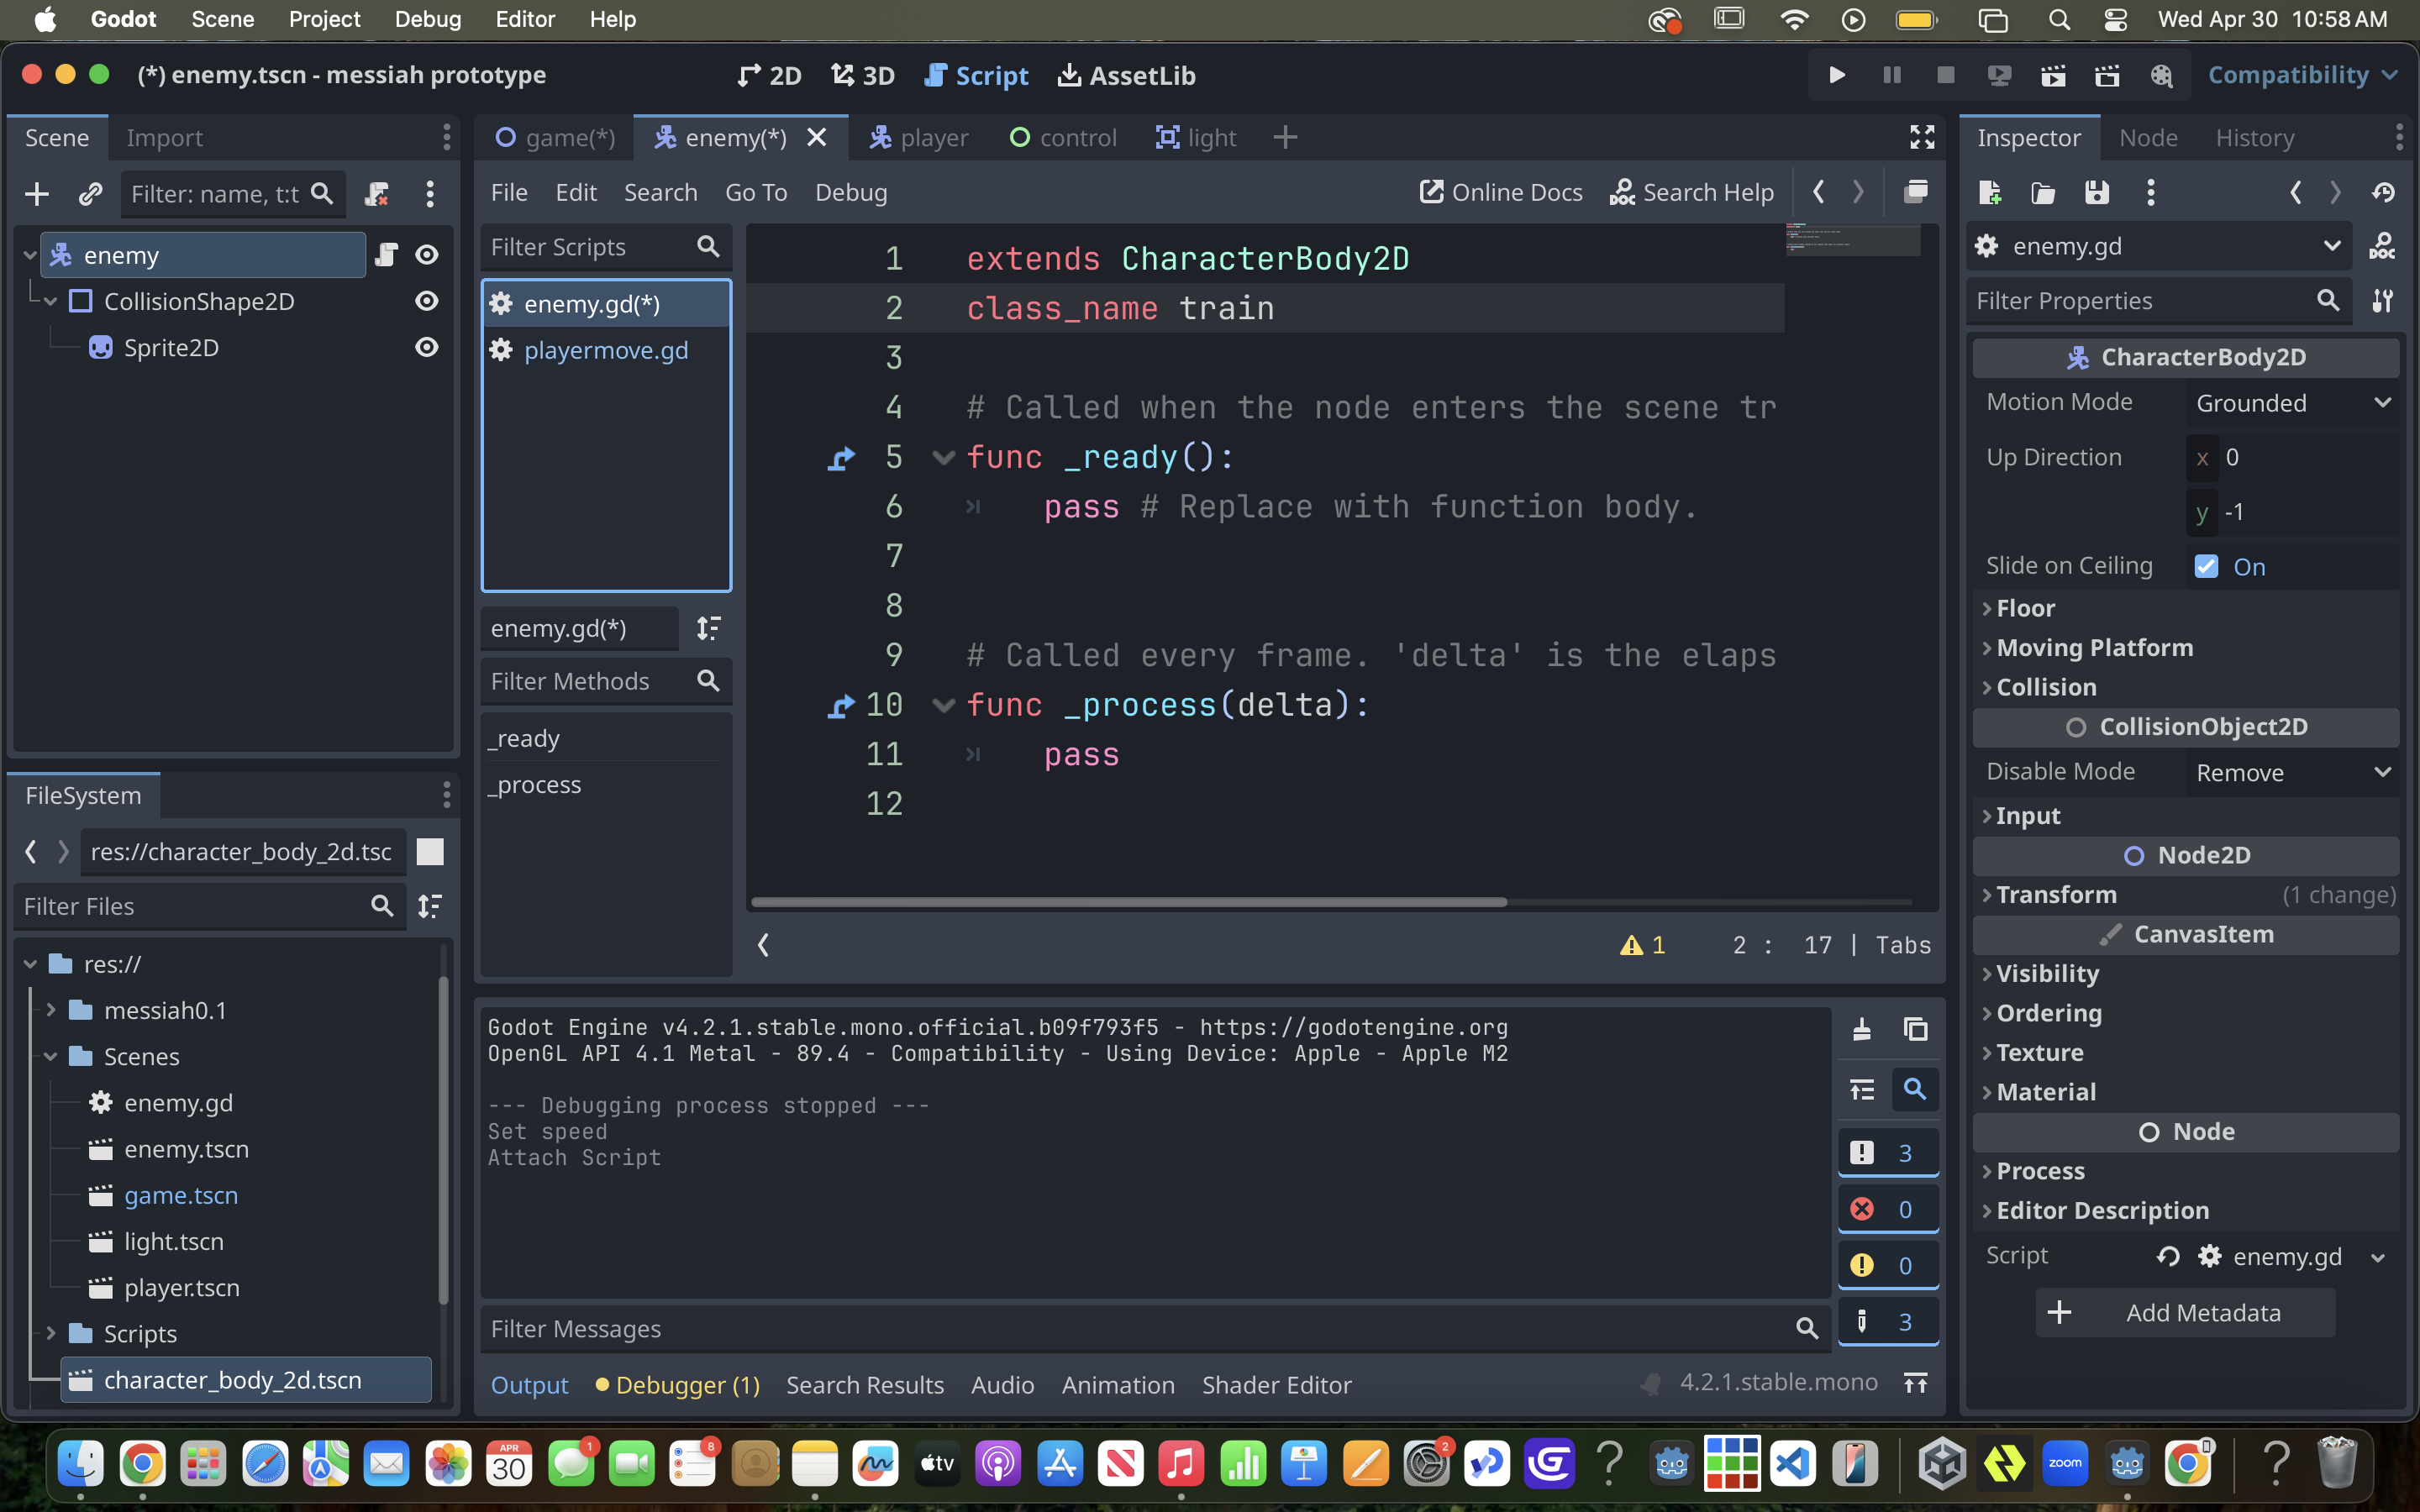Screen dimensions: 2420x1512
Task: Fold the _ready function at line 5
Action: click(943, 458)
